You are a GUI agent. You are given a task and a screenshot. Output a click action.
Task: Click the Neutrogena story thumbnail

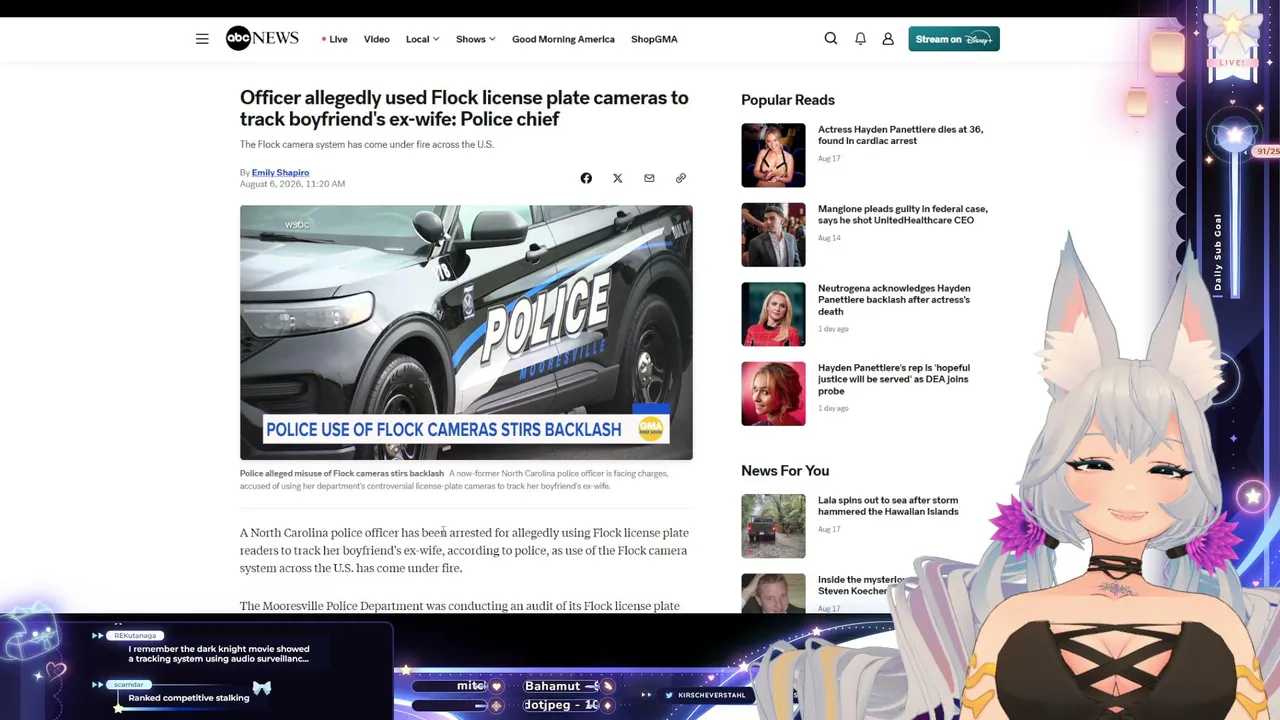(x=773, y=314)
